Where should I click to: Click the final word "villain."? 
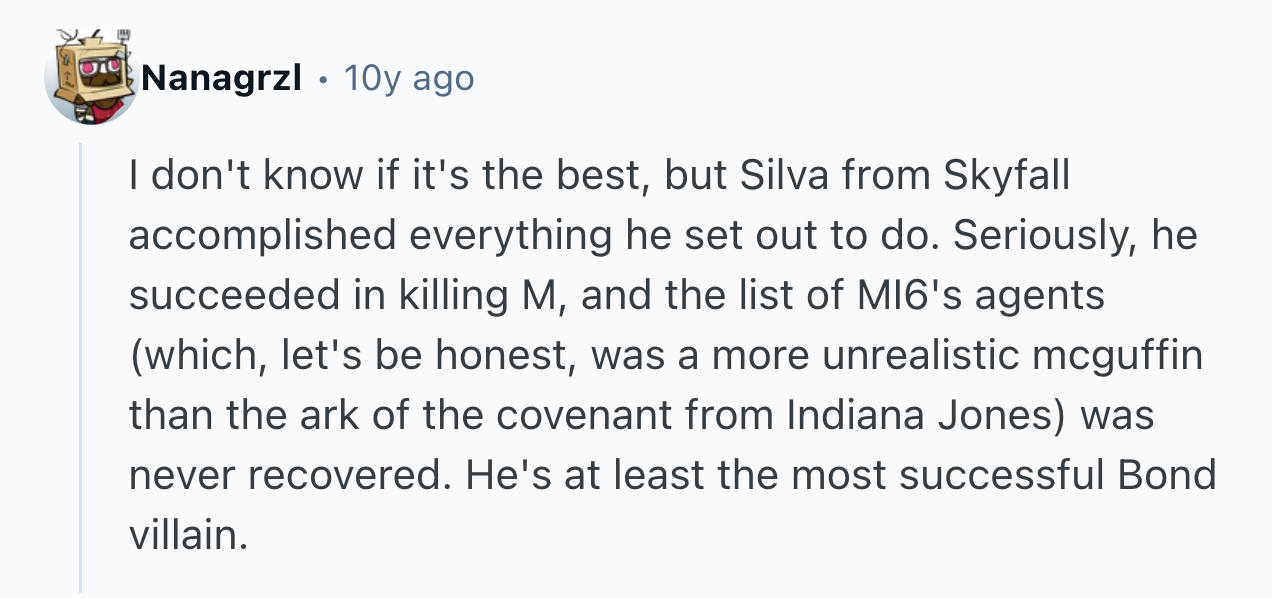pos(187,536)
